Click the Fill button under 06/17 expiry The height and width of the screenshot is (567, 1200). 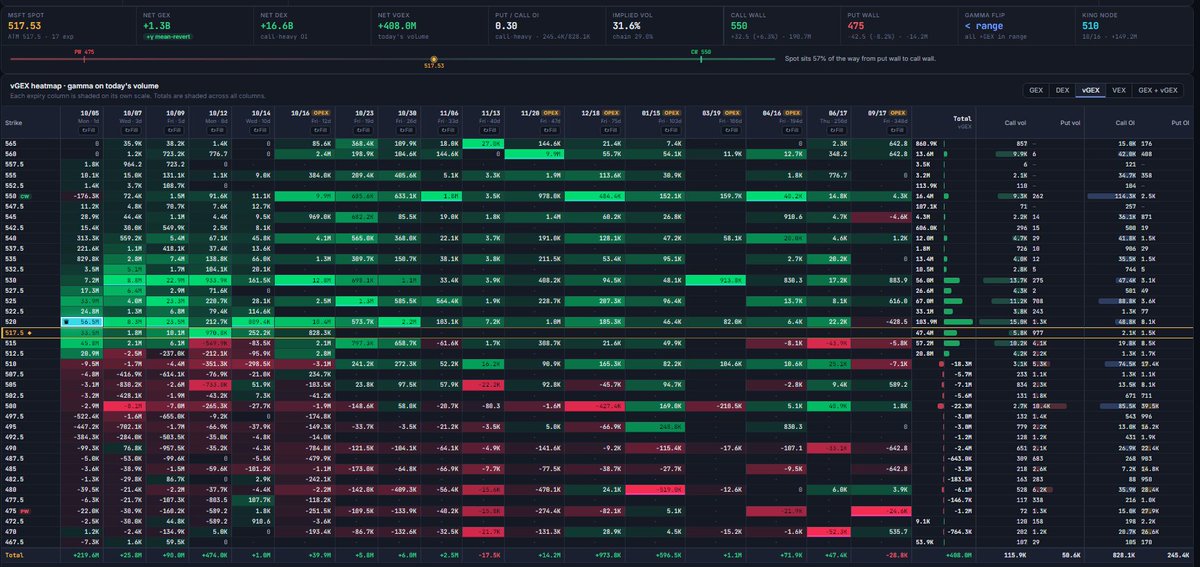[x=836, y=130]
